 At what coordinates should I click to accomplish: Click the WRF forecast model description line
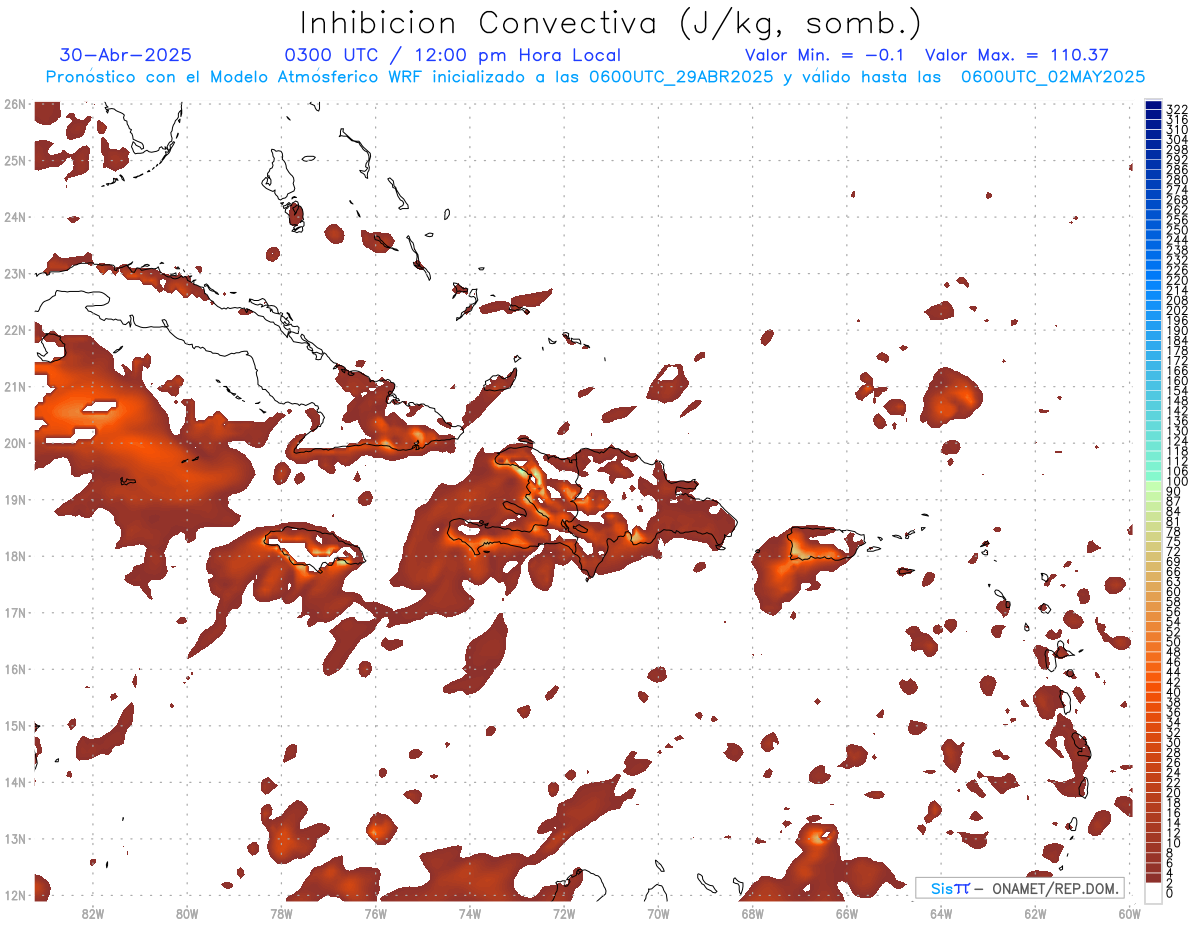(x=595, y=76)
